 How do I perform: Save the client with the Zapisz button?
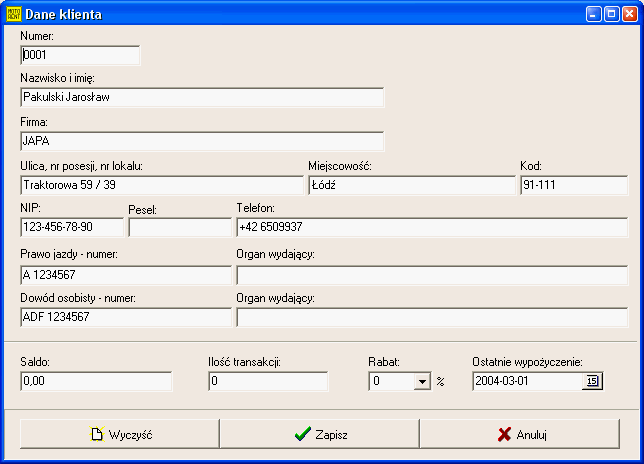(x=319, y=435)
